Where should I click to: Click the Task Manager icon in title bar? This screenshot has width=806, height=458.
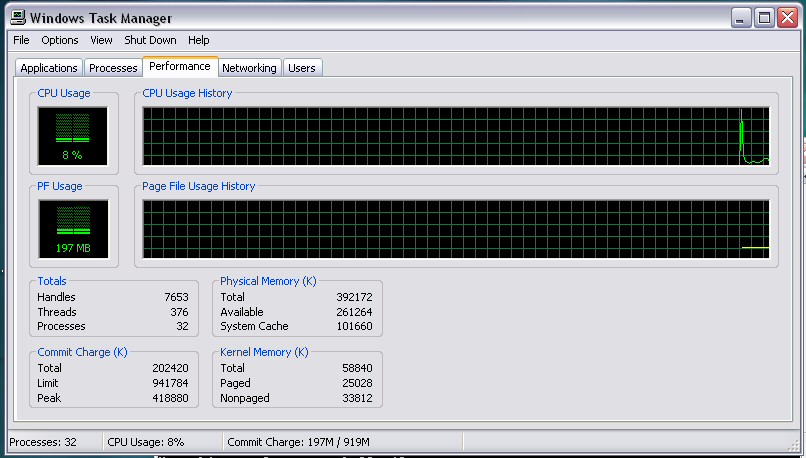point(16,17)
